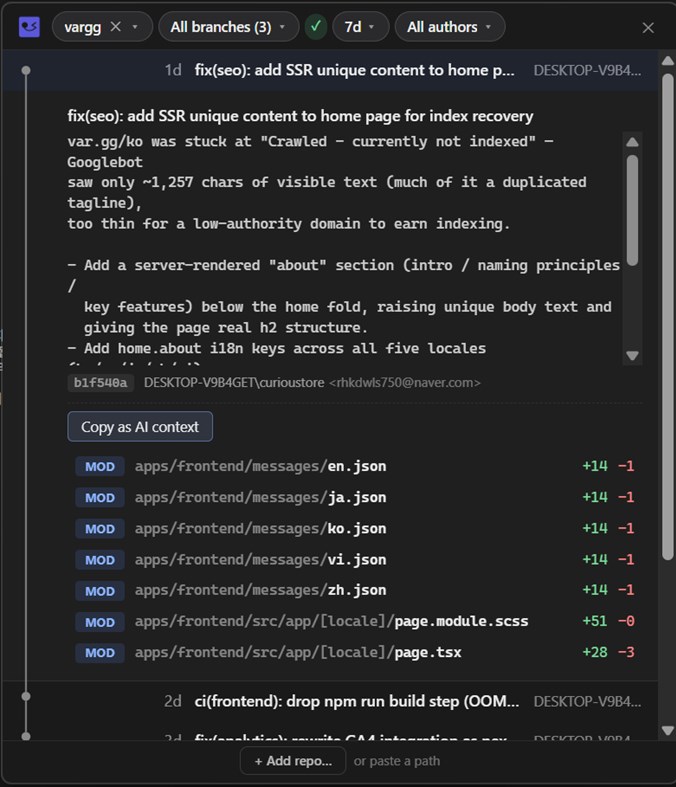The image size is (676, 787).
Task: Click author name DESKTOP-V9B4GET\curioustore
Action: [x=234, y=383]
